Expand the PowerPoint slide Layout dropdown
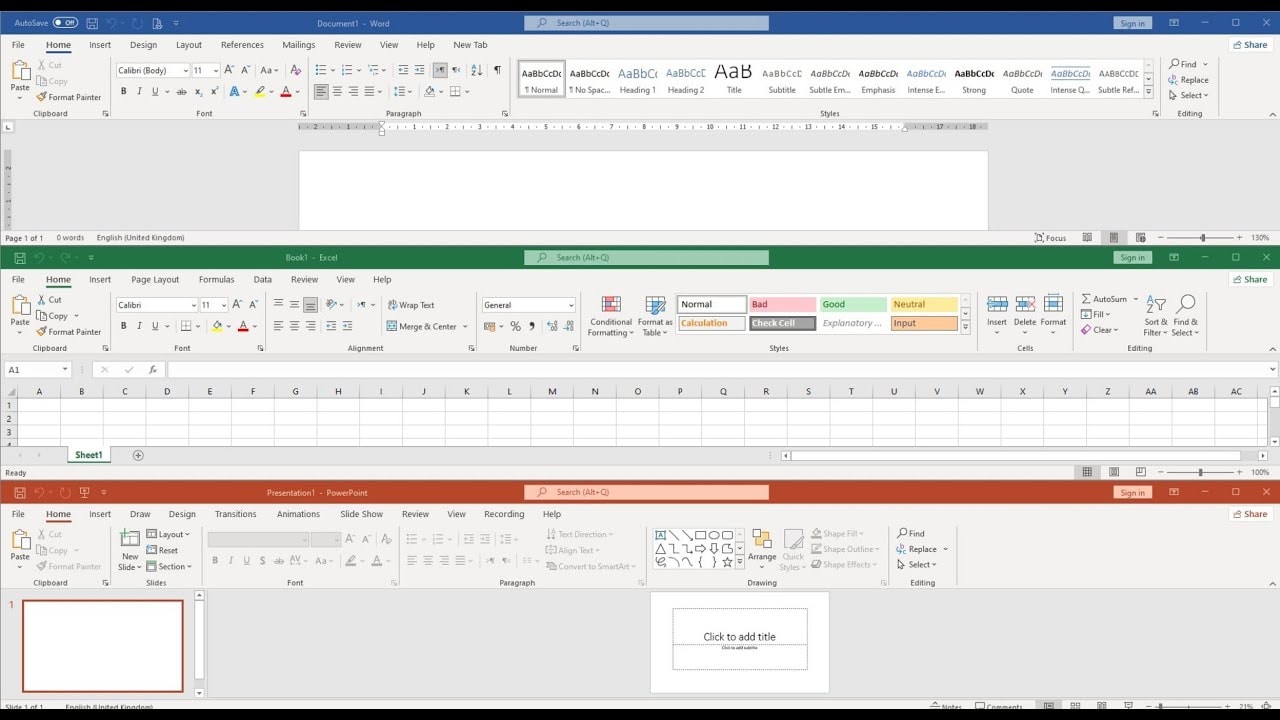This screenshot has height=720, width=1280. (169, 534)
